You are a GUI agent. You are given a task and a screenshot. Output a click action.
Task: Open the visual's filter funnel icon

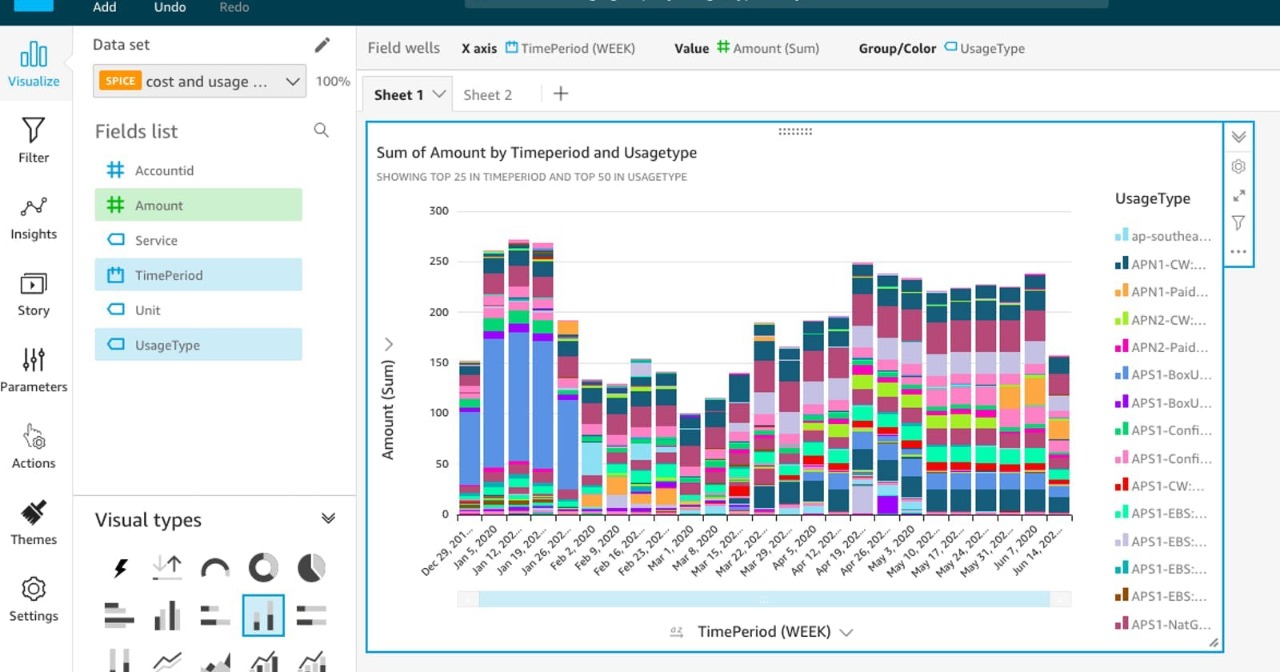pyautogui.click(x=1238, y=223)
